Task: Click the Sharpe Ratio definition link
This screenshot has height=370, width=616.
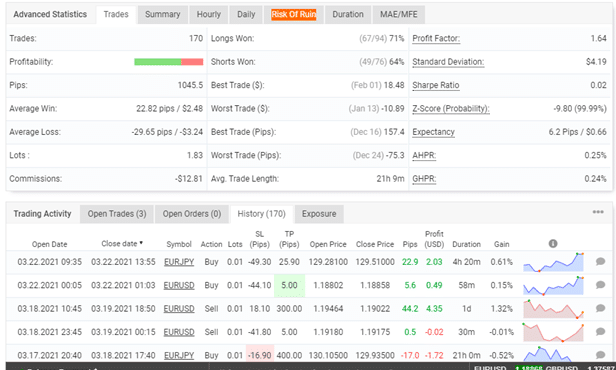Action: [435, 85]
